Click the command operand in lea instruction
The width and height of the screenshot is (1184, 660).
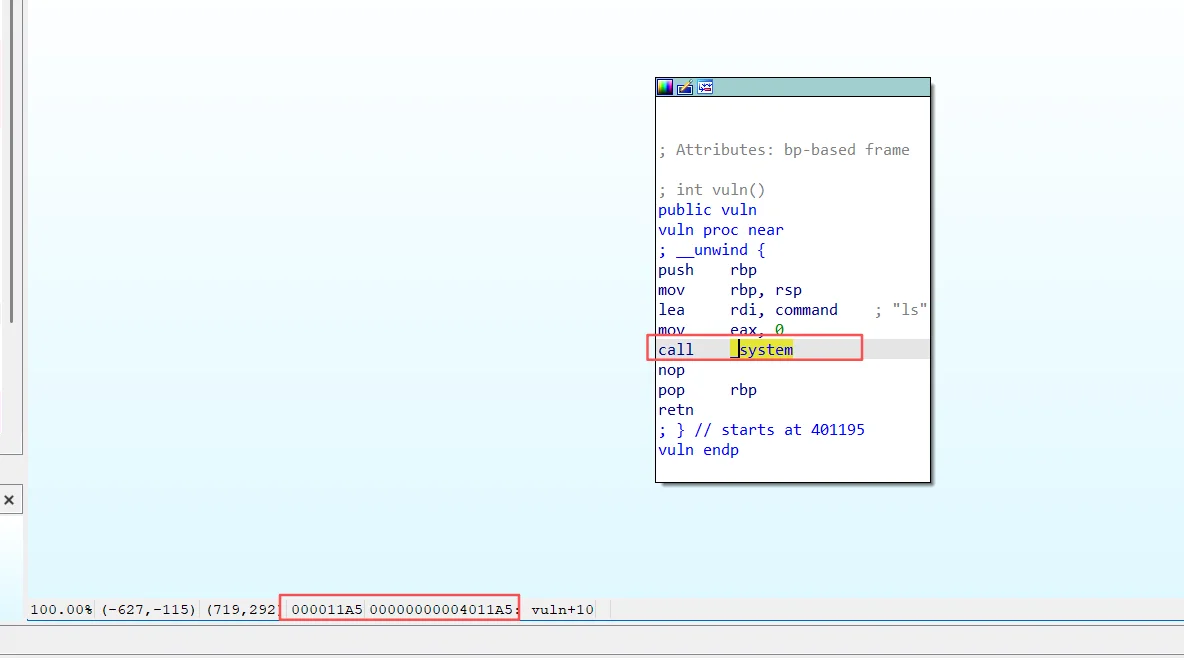806,310
